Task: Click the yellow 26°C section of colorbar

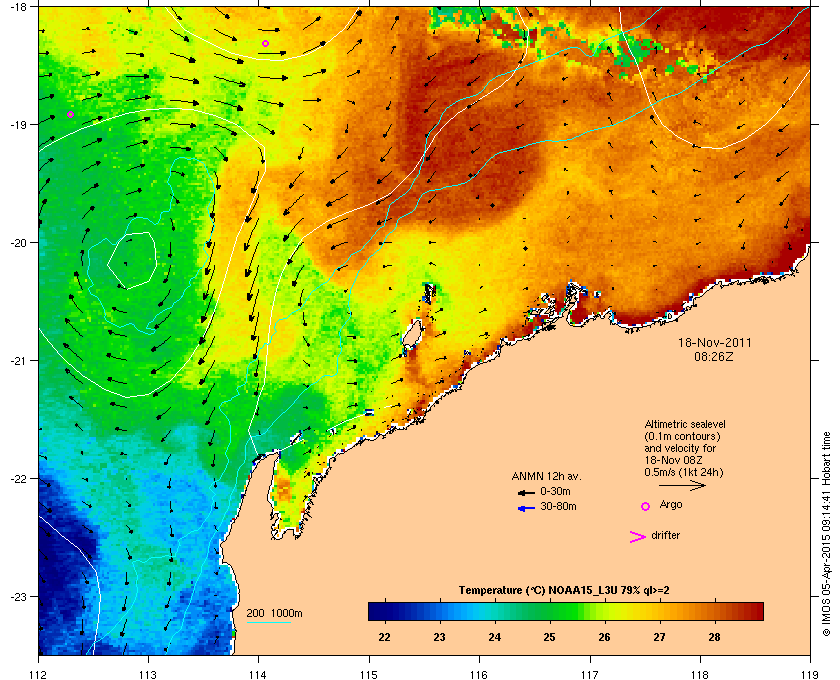Action: pyautogui.click(x=604, y=611)
